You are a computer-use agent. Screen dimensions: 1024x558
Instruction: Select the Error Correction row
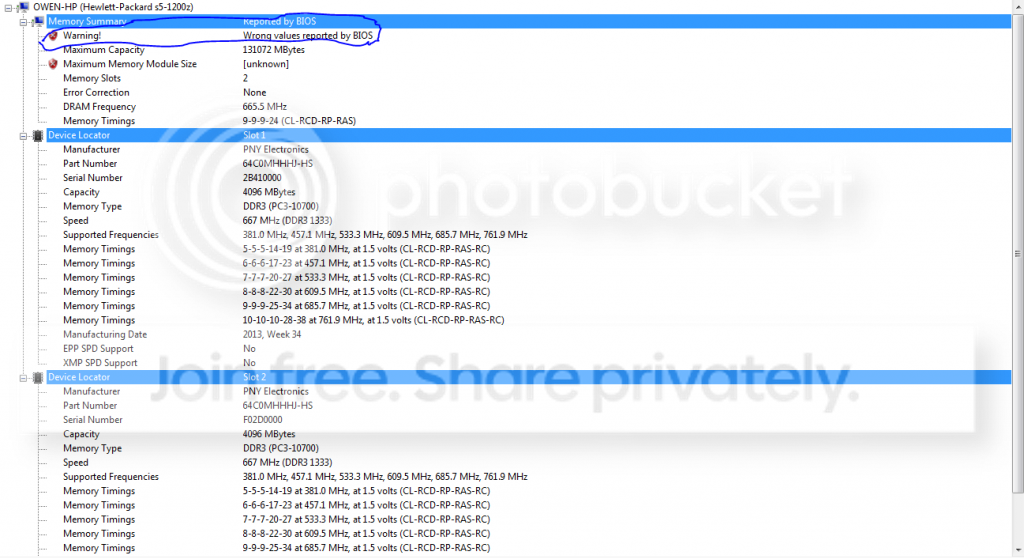point(529,93)
